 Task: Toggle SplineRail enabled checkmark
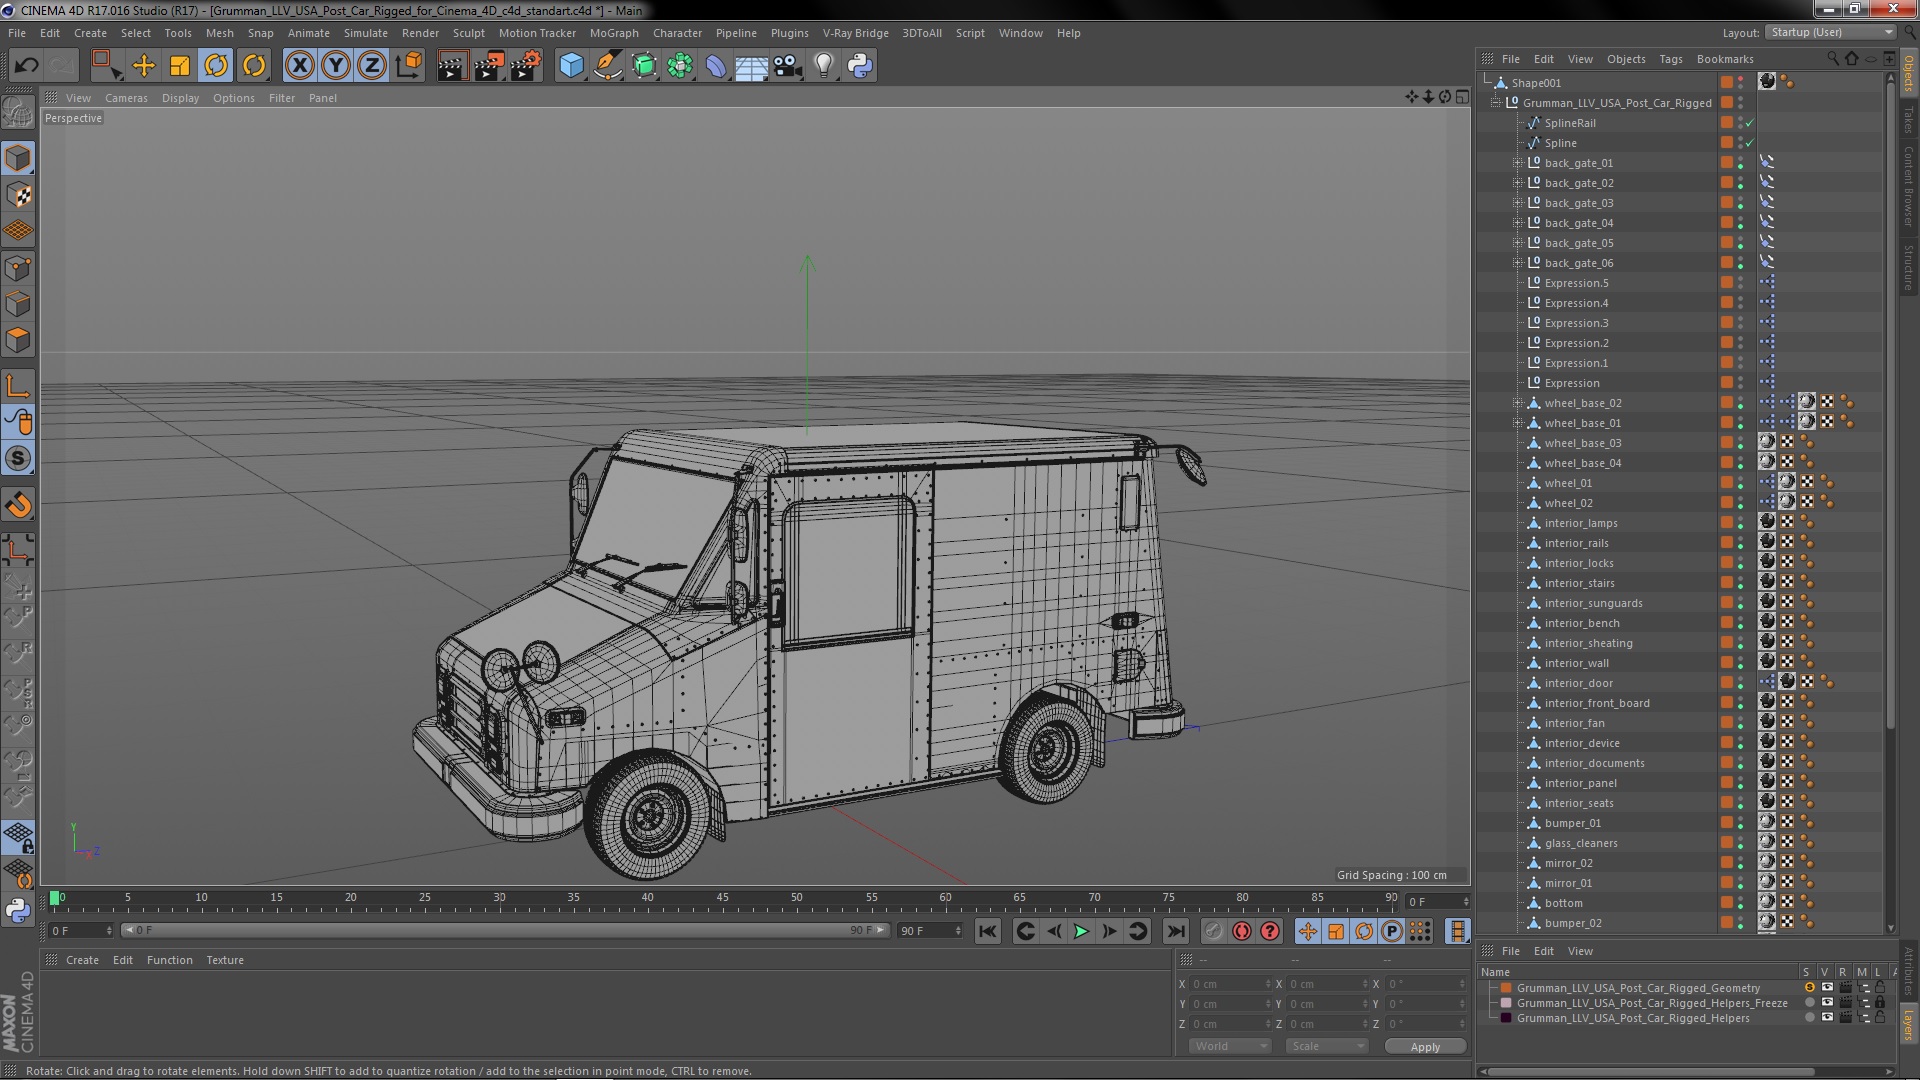(x=1750, y=123)
